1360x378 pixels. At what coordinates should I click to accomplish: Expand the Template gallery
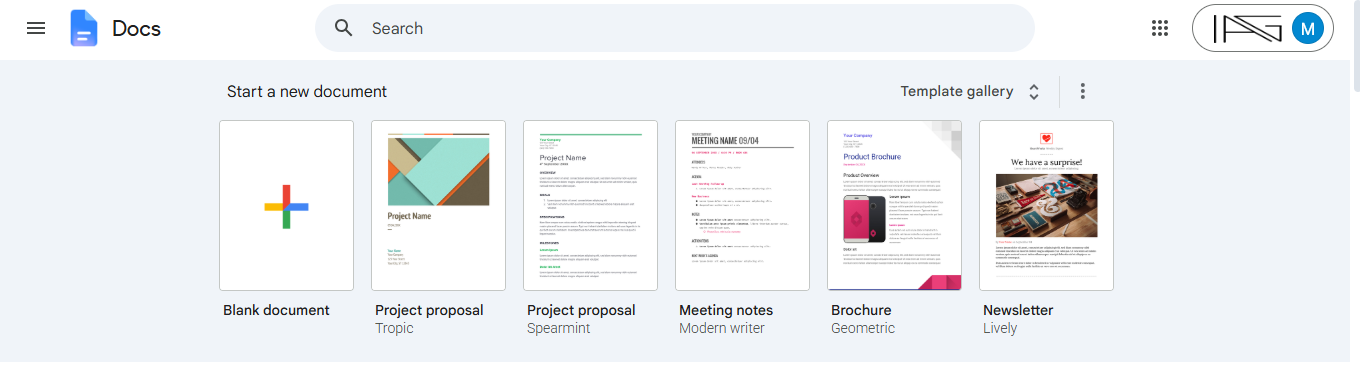point(957,91)
